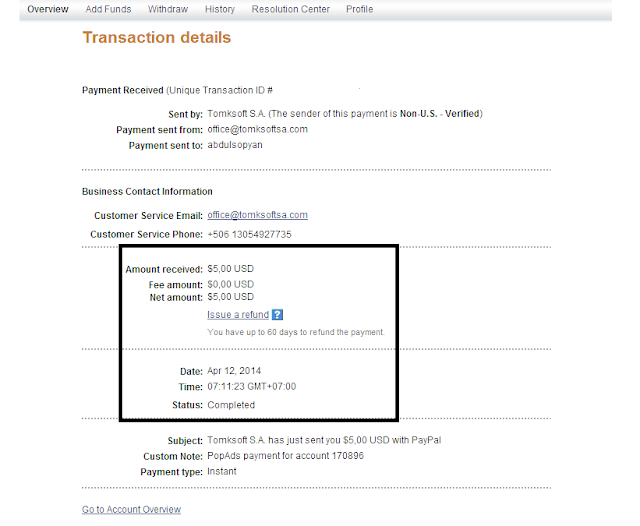Open the History tab
Screen dimensions: 640x526
(x=220, y=9)
